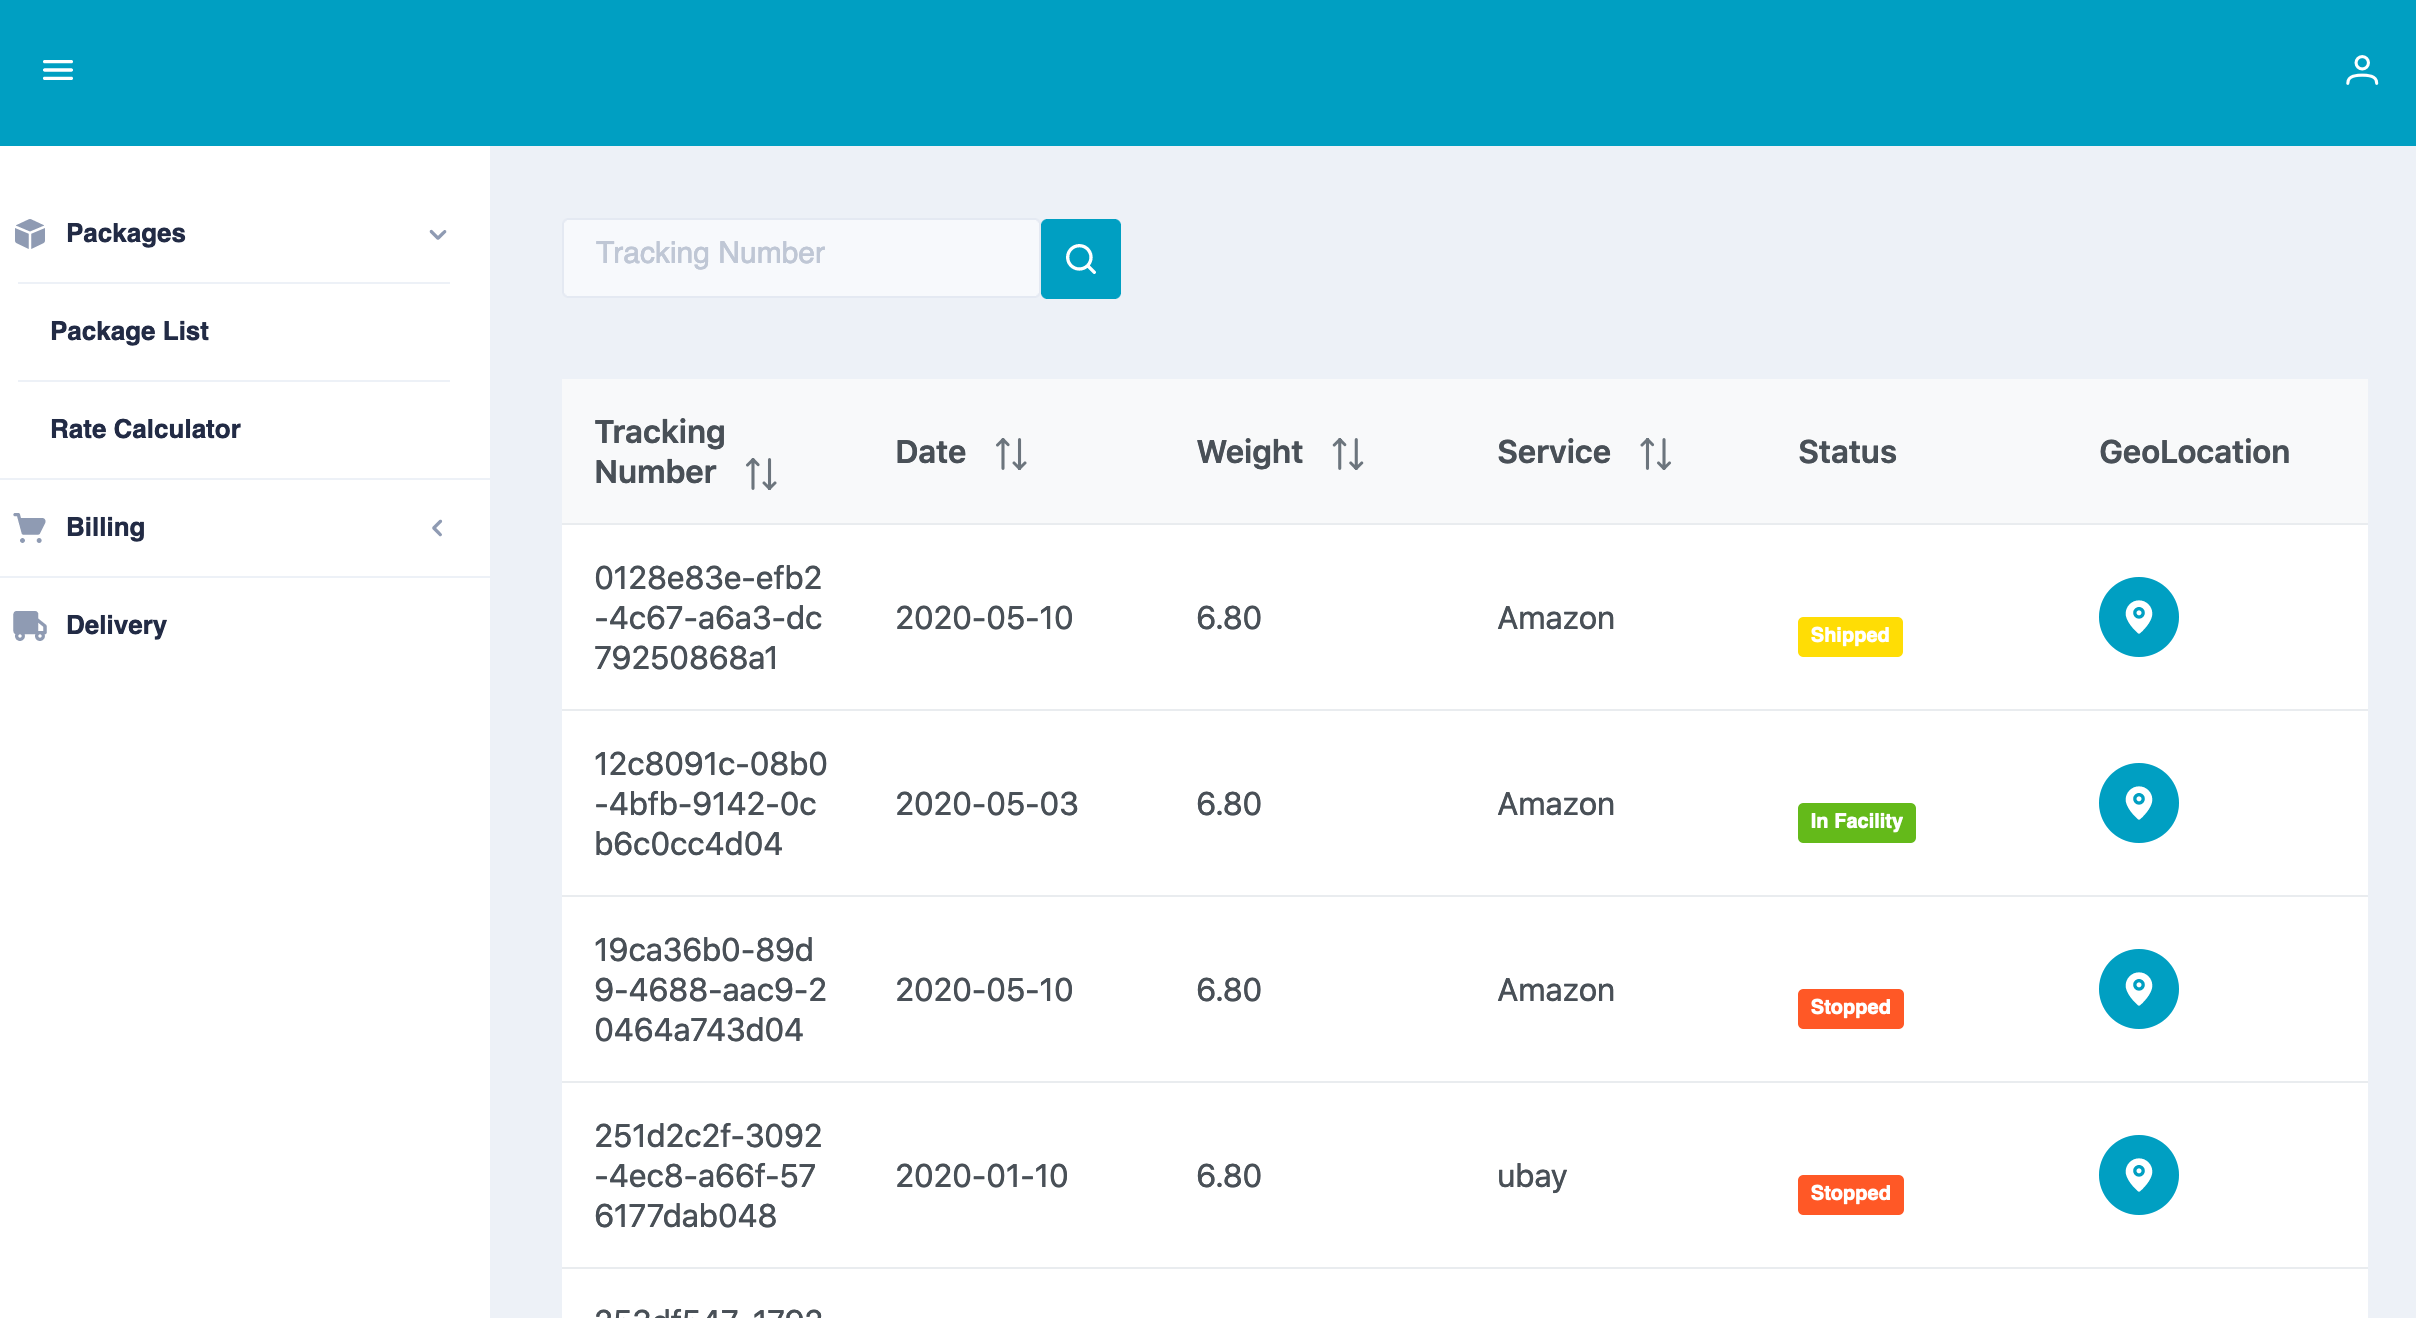Image resolution: width=2416 pixels, height=1318 pixels.
Task: Open Package List menu item
Action: point(130,331)
